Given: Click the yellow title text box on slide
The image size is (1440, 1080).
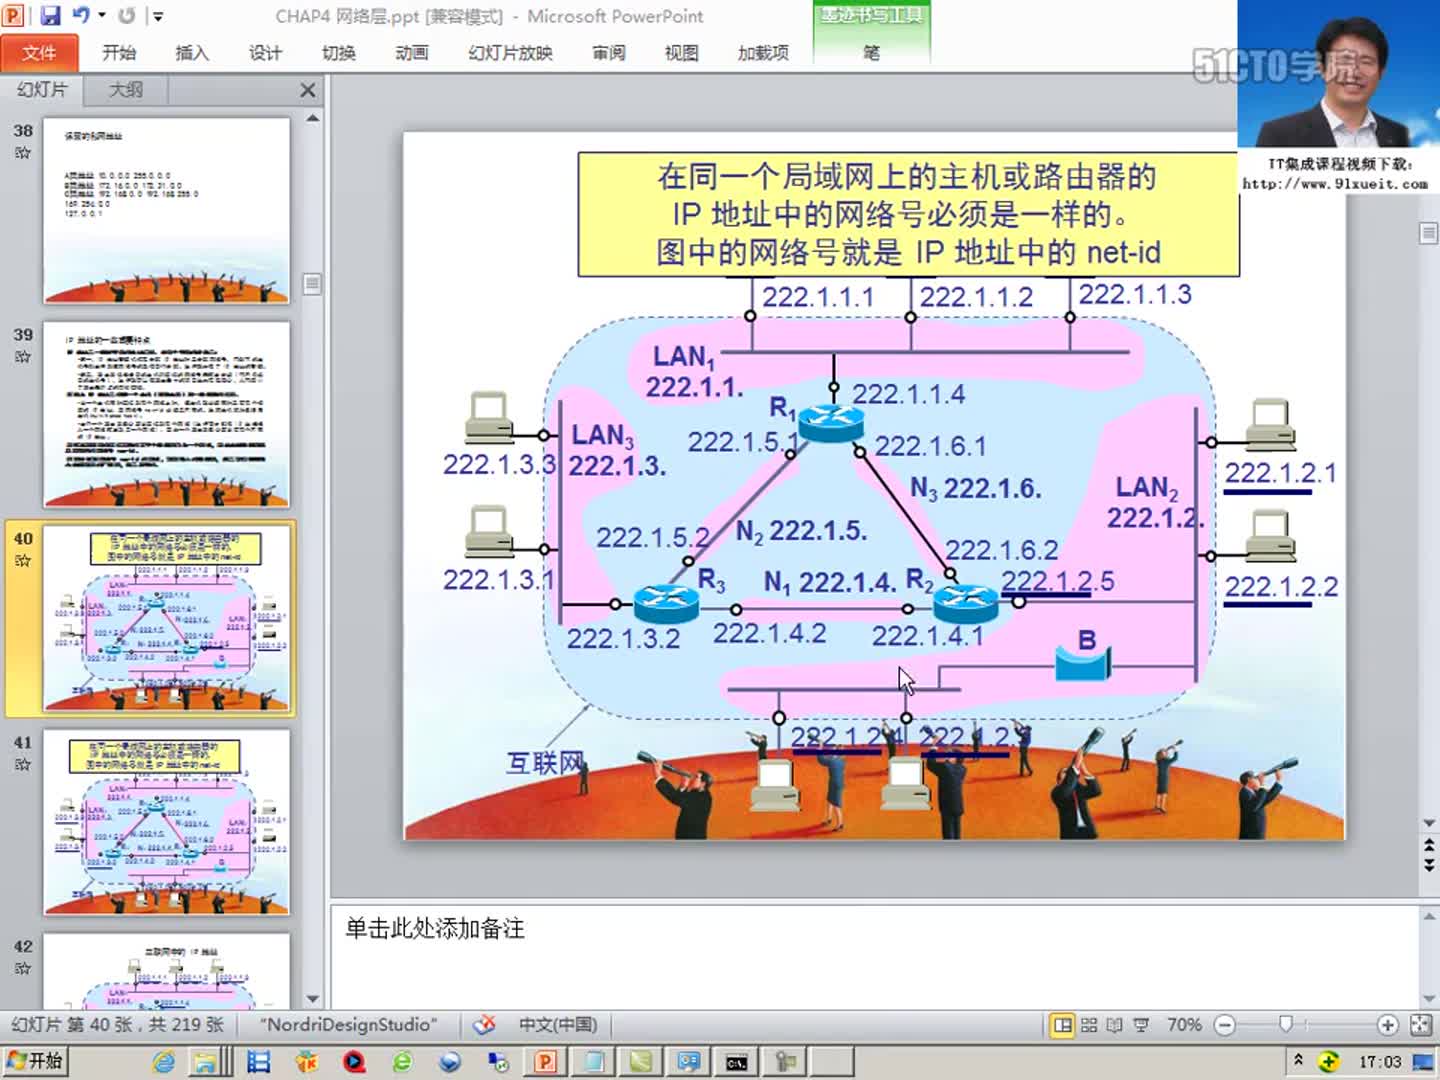Looking at the screenshot, I should (x=908, y=214).
